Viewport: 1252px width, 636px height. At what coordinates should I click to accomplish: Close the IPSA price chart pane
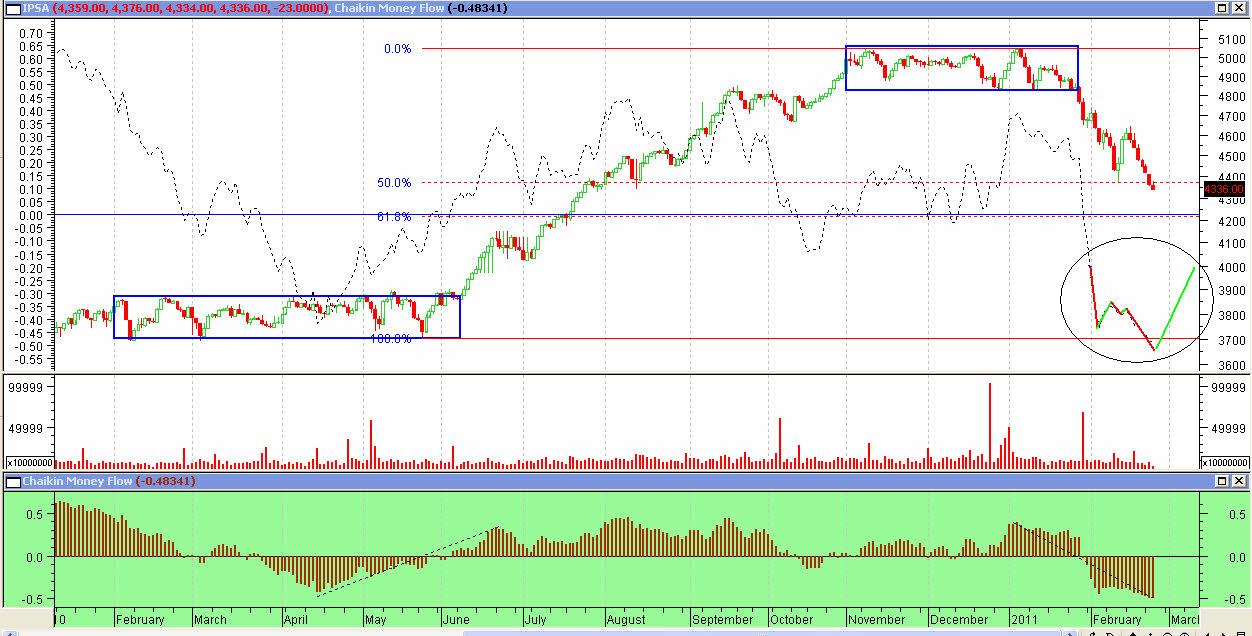click(x=1239, y=8)
